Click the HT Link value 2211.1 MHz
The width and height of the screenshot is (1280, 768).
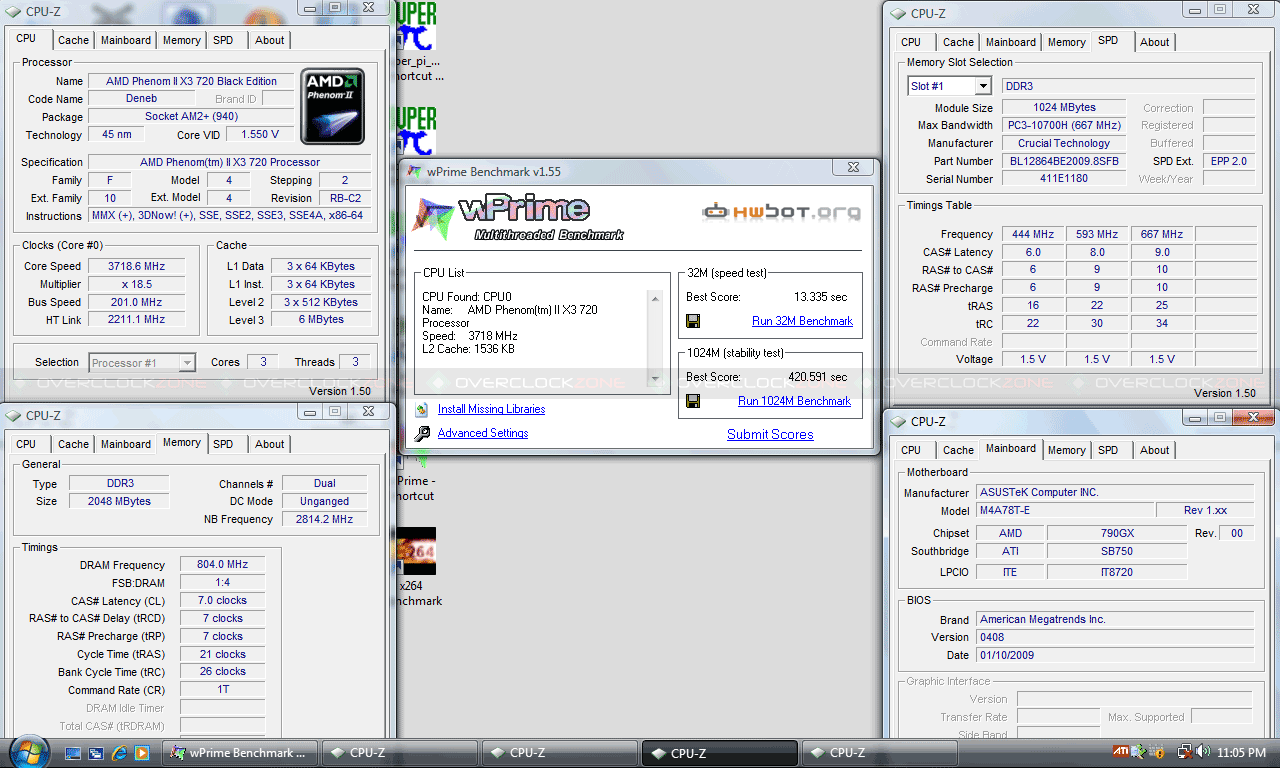[x=136, y=319]
